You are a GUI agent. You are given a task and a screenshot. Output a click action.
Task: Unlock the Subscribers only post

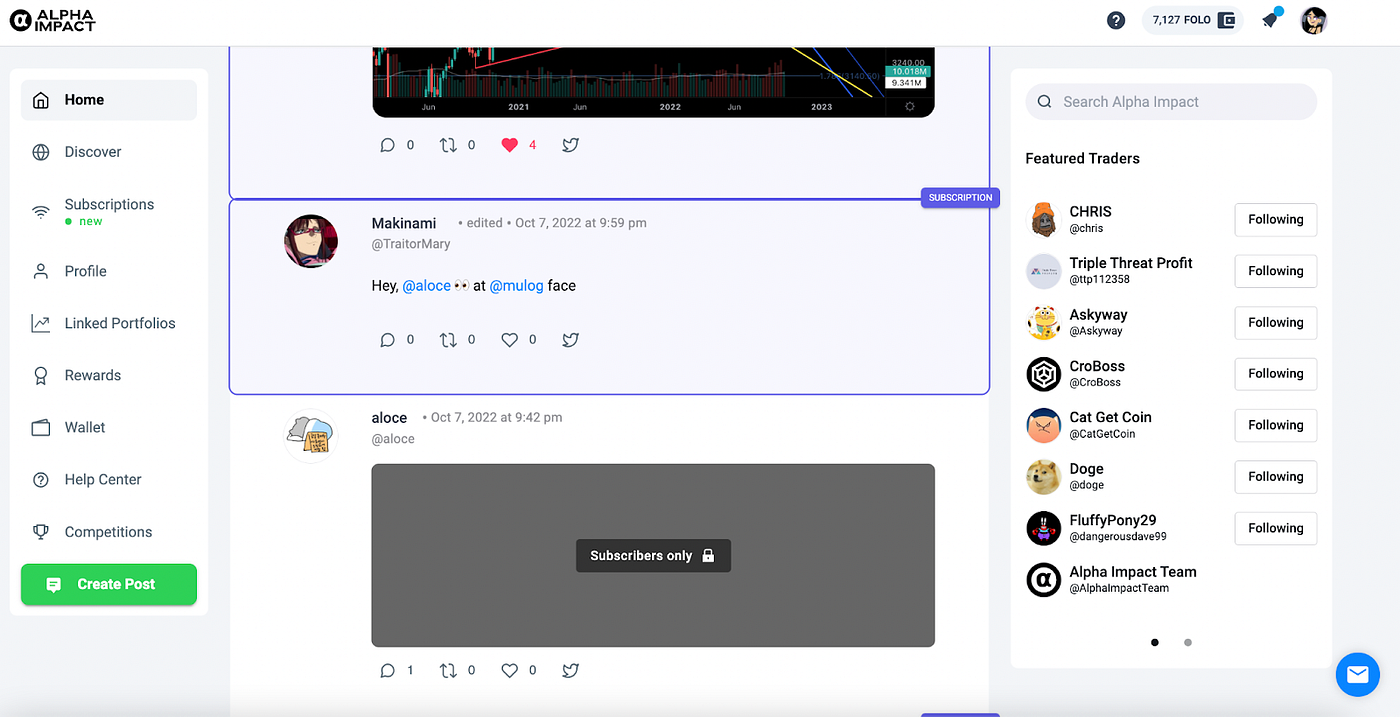(653, 556)
